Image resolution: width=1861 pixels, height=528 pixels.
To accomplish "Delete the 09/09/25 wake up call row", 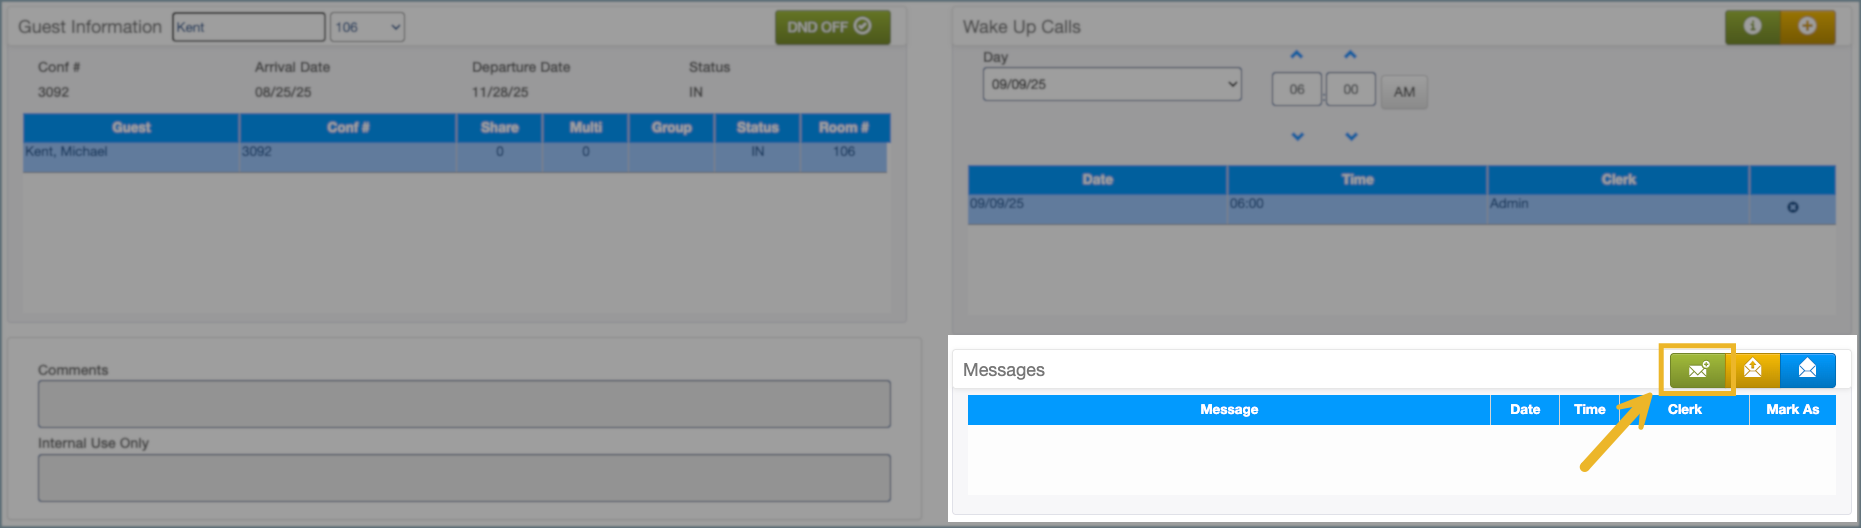I will pos(1792,208).
